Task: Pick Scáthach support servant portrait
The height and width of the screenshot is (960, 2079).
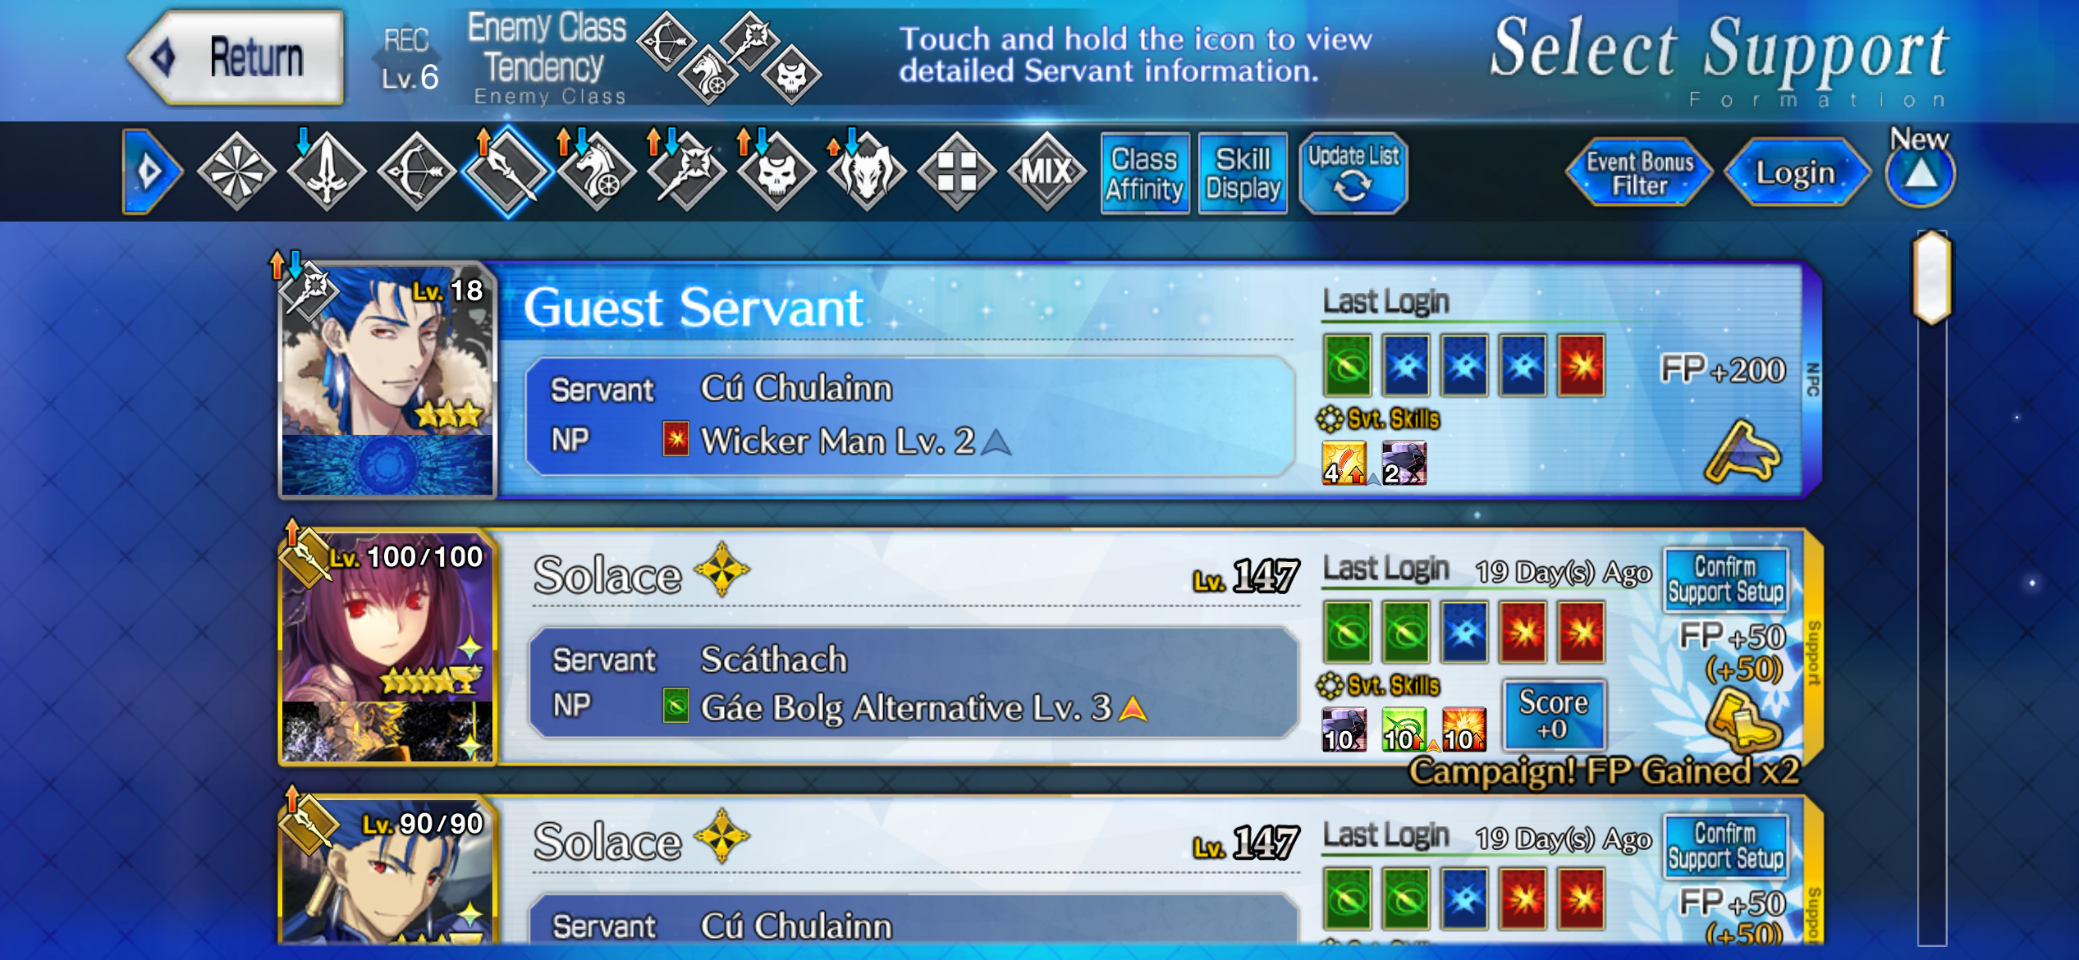Action: click(x=387, y=647)
